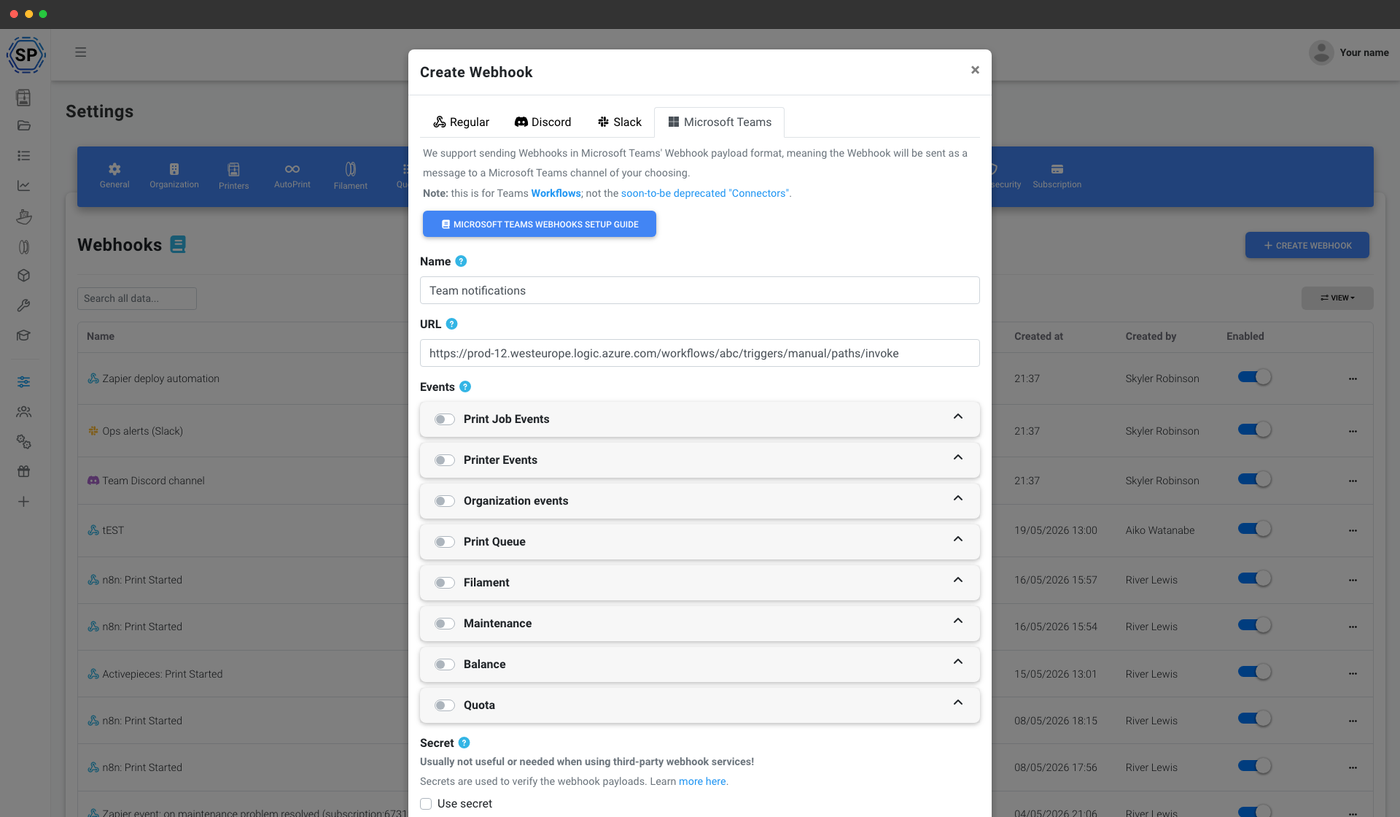Open the filament spool sidebar icon
The width and height of the screenshot is (1400, 817).
tap(24, 246)
